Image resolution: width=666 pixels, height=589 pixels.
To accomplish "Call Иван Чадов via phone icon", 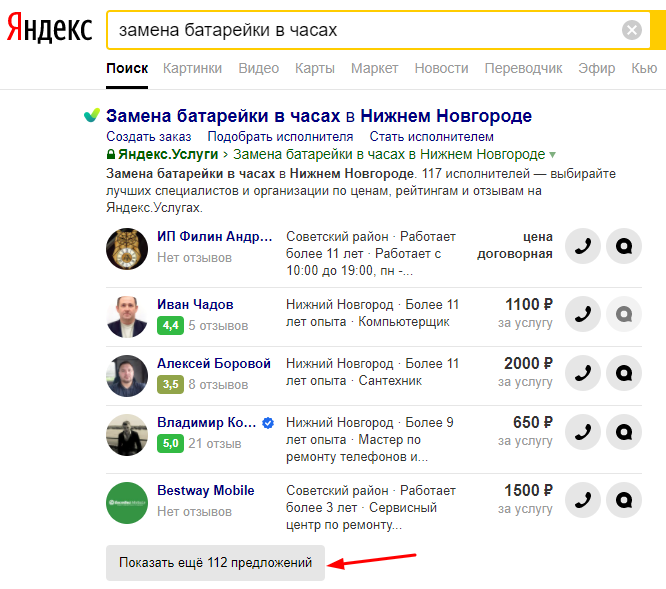I will (583, 314).
